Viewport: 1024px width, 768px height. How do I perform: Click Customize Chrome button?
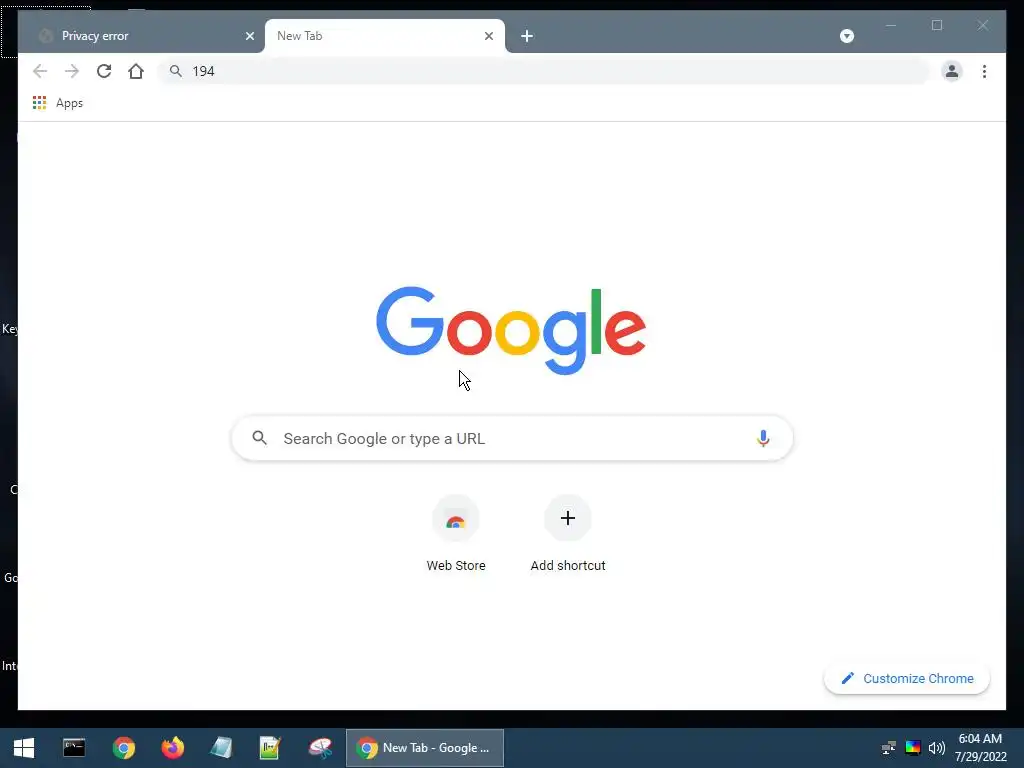[x=907, y=679]
